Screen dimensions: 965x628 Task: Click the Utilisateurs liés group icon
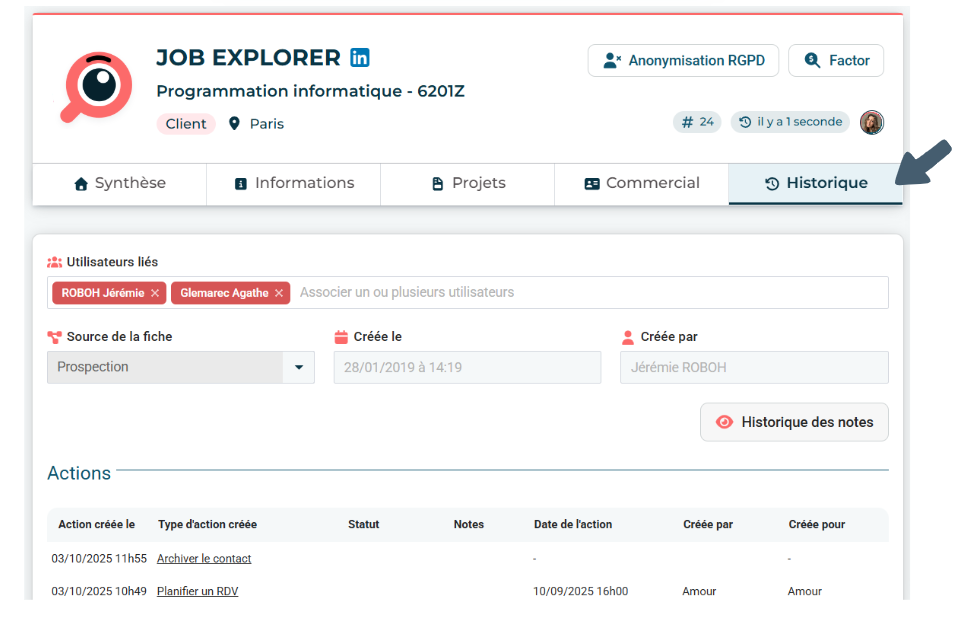point(55,262)
